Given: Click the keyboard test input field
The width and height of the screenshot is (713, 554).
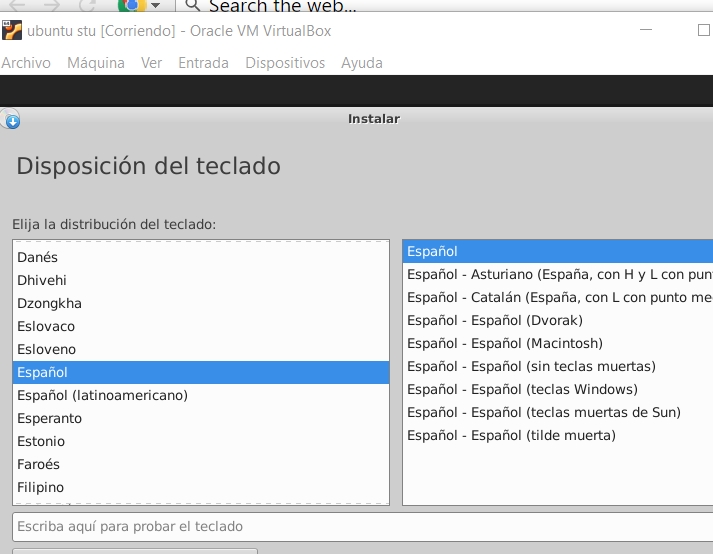Looking at the screenshot, I should (x=360, y=527).
